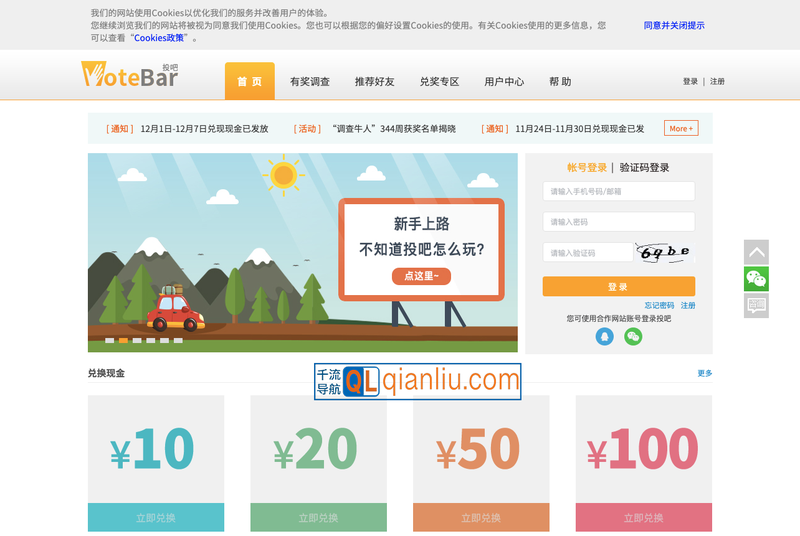Open the Cookies政策 link
The width and height of the screenshot is (800, 536).
click(159, 38)
